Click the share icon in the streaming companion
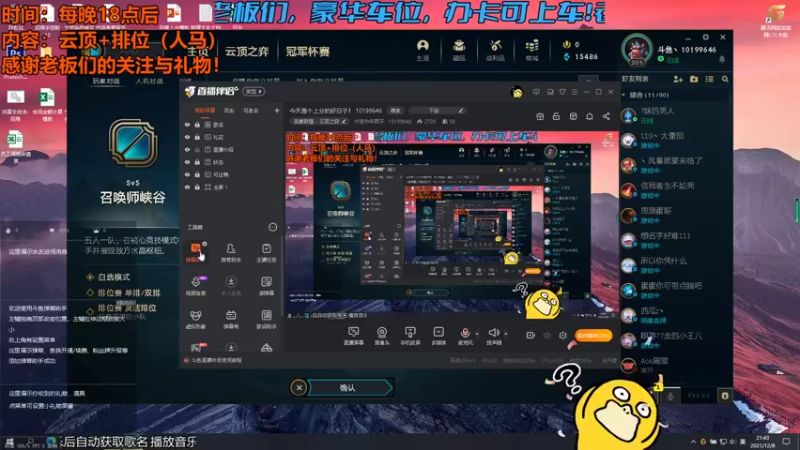 [x=606, y=116]
